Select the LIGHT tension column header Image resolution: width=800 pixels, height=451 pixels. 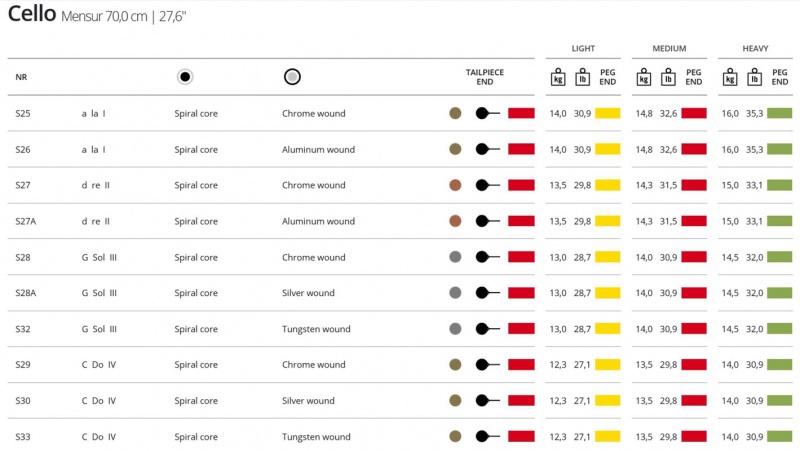[x=583, y=48]
